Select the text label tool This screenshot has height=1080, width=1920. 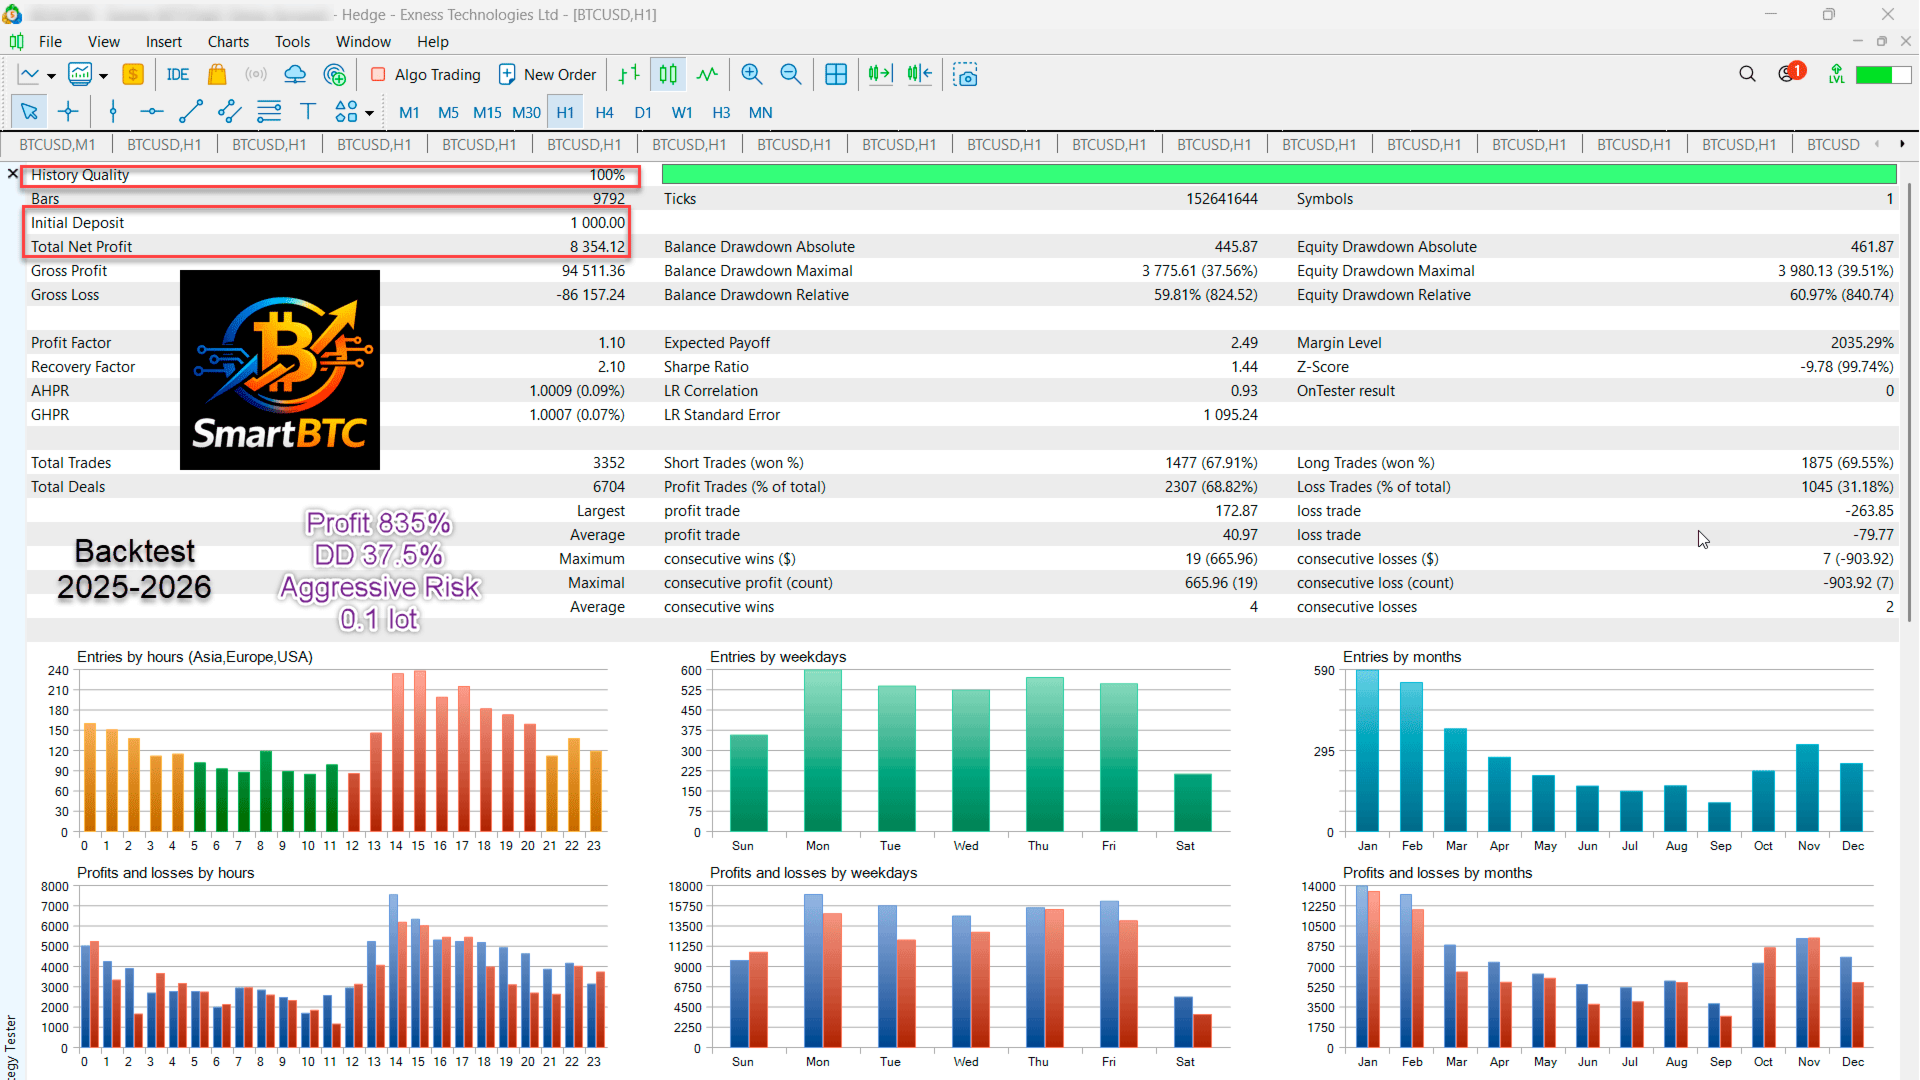[307, 112]
